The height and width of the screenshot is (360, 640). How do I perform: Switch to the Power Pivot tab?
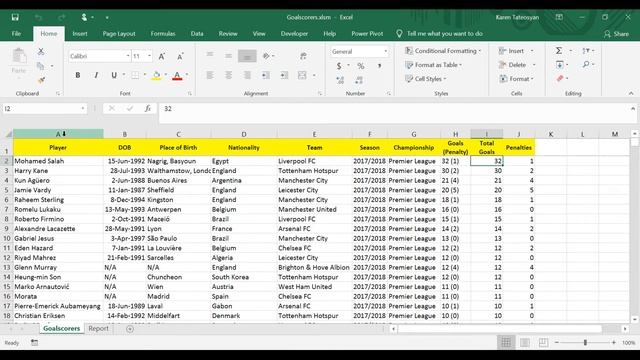pos(367,33)
